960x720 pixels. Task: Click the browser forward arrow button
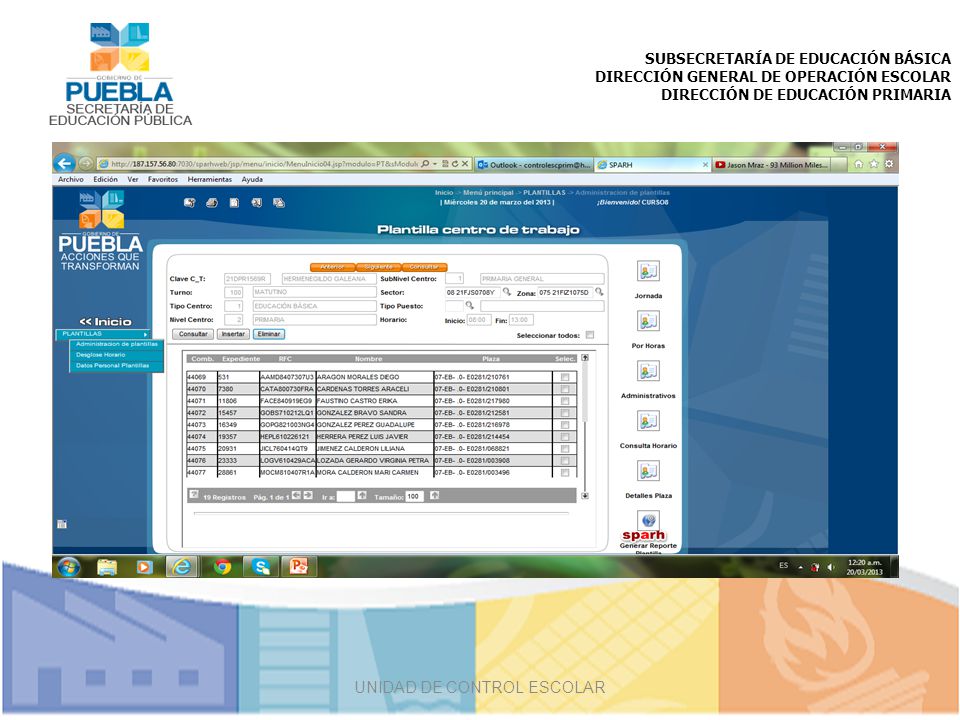pyautogui.click(x=85, y=163)
